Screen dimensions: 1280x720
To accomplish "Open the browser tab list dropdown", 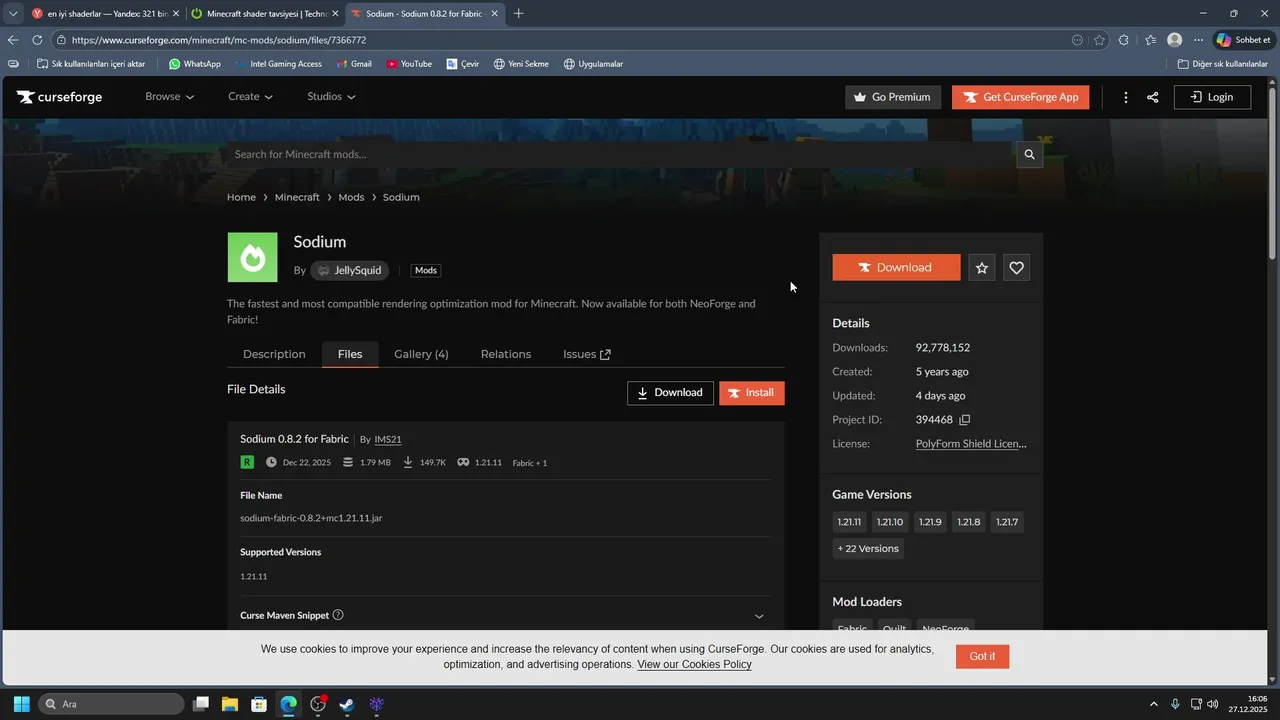I will point(13,14).
